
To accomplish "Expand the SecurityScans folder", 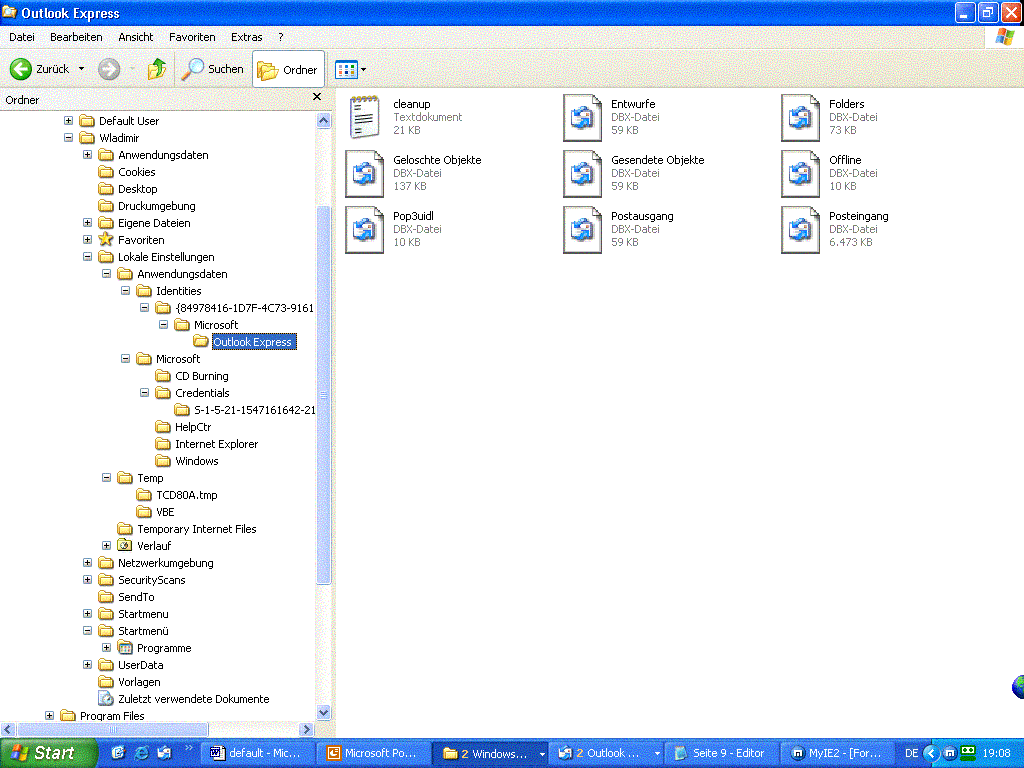I will [x=88, y=579].
